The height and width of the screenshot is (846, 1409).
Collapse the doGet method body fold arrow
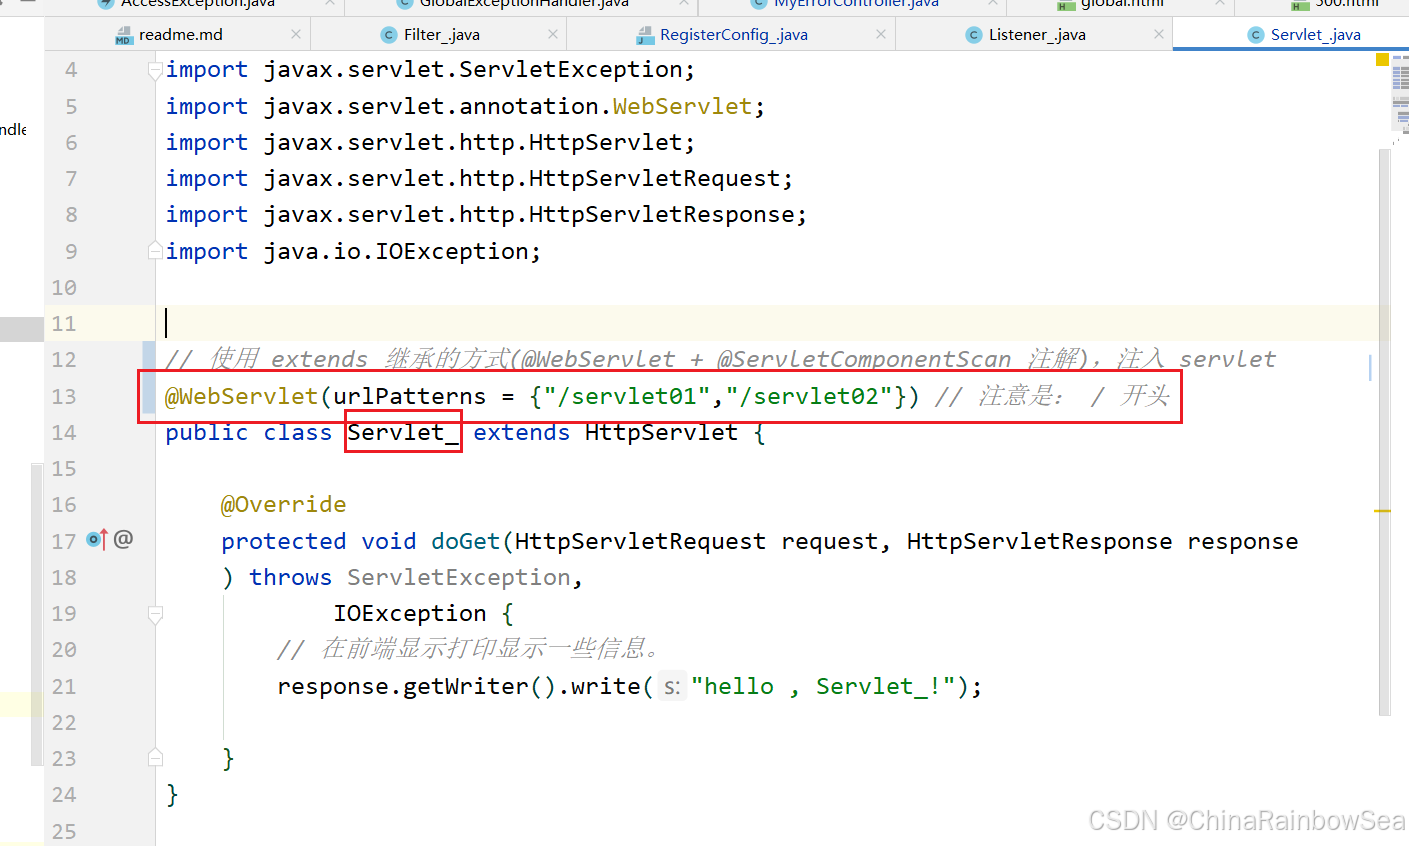coord(154,613)
